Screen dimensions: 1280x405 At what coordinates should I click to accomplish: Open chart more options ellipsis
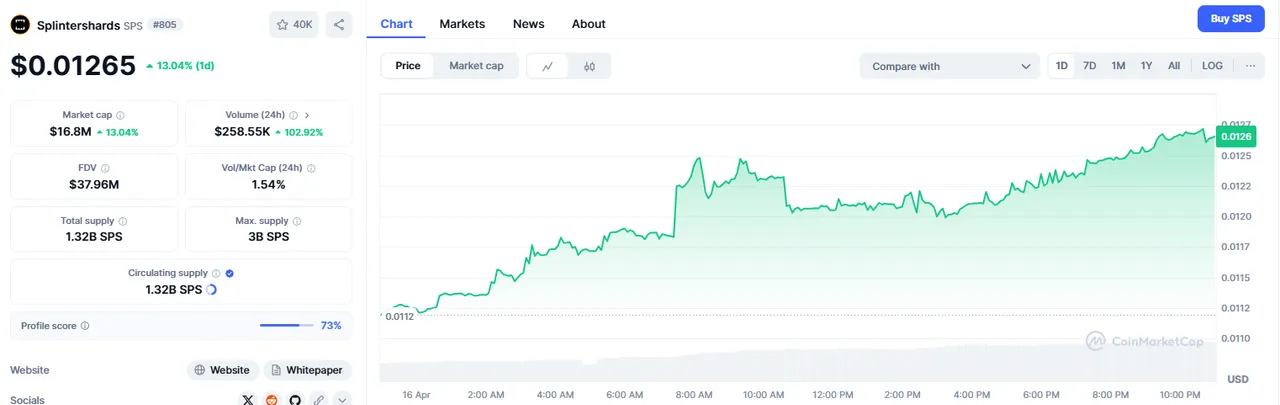[1250, 66]
